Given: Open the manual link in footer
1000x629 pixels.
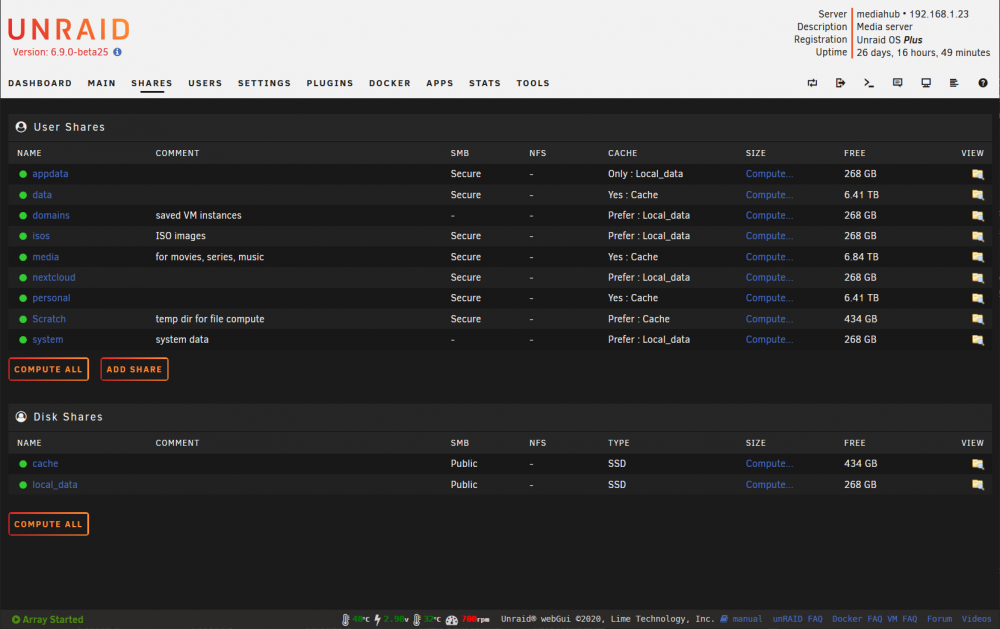Looking at the screenshot, I should [x=747, y=619].
